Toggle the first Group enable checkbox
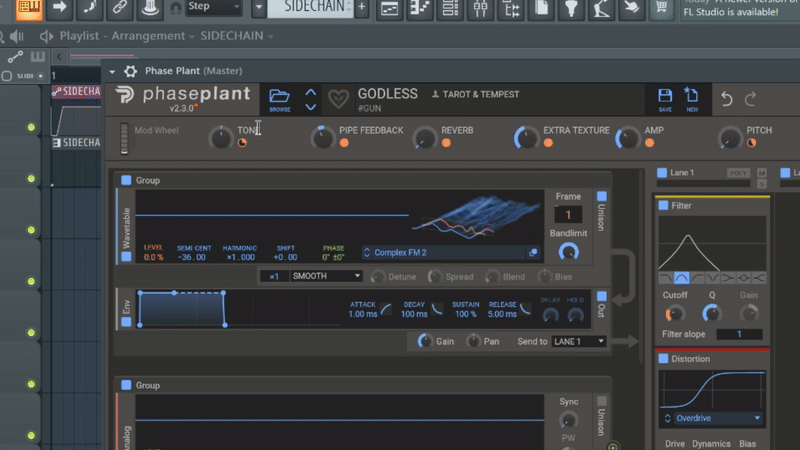800x450 pixels. click(x=126, y=180)
